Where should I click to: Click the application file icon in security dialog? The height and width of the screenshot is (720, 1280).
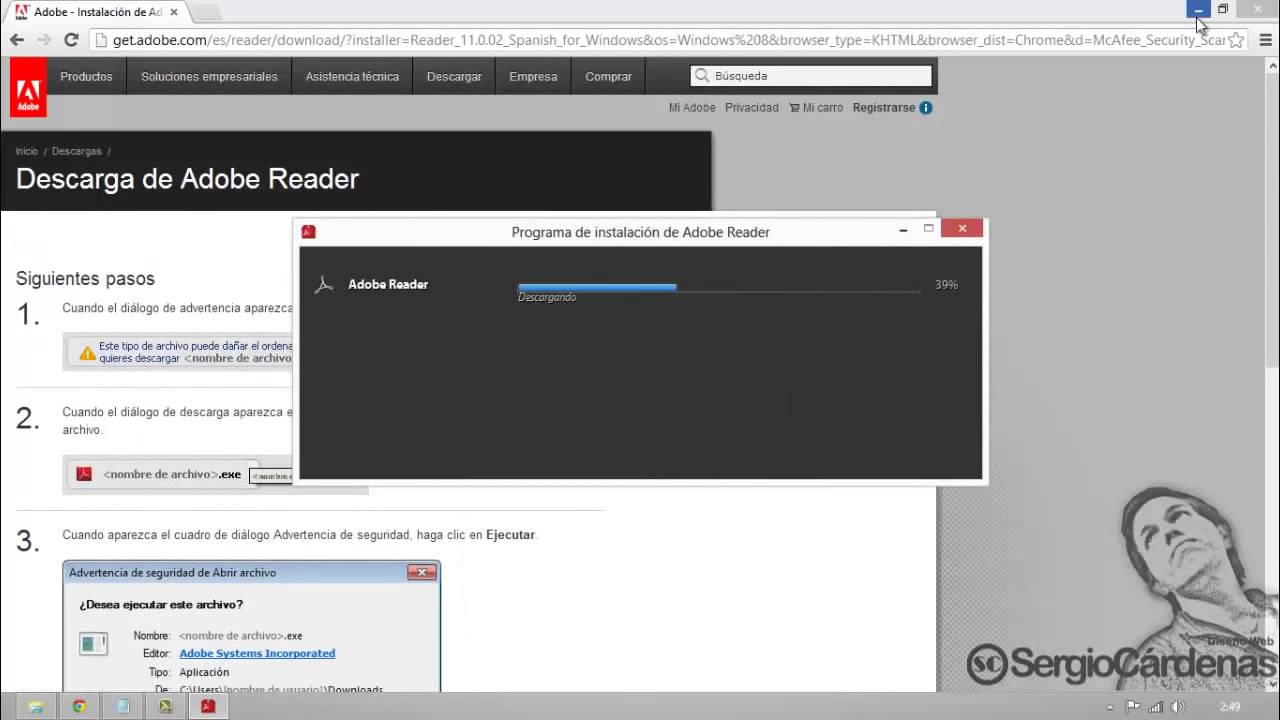click(93, 644)
